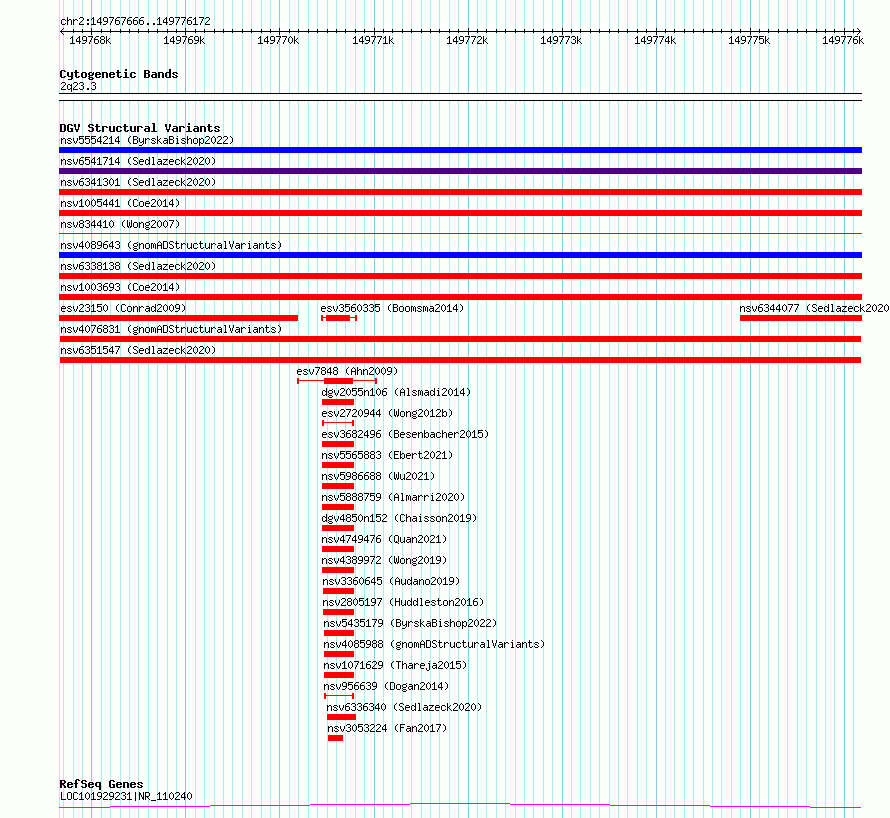Open esv3682496 (Besenbacher2015) label

click(x=405, y=434)
